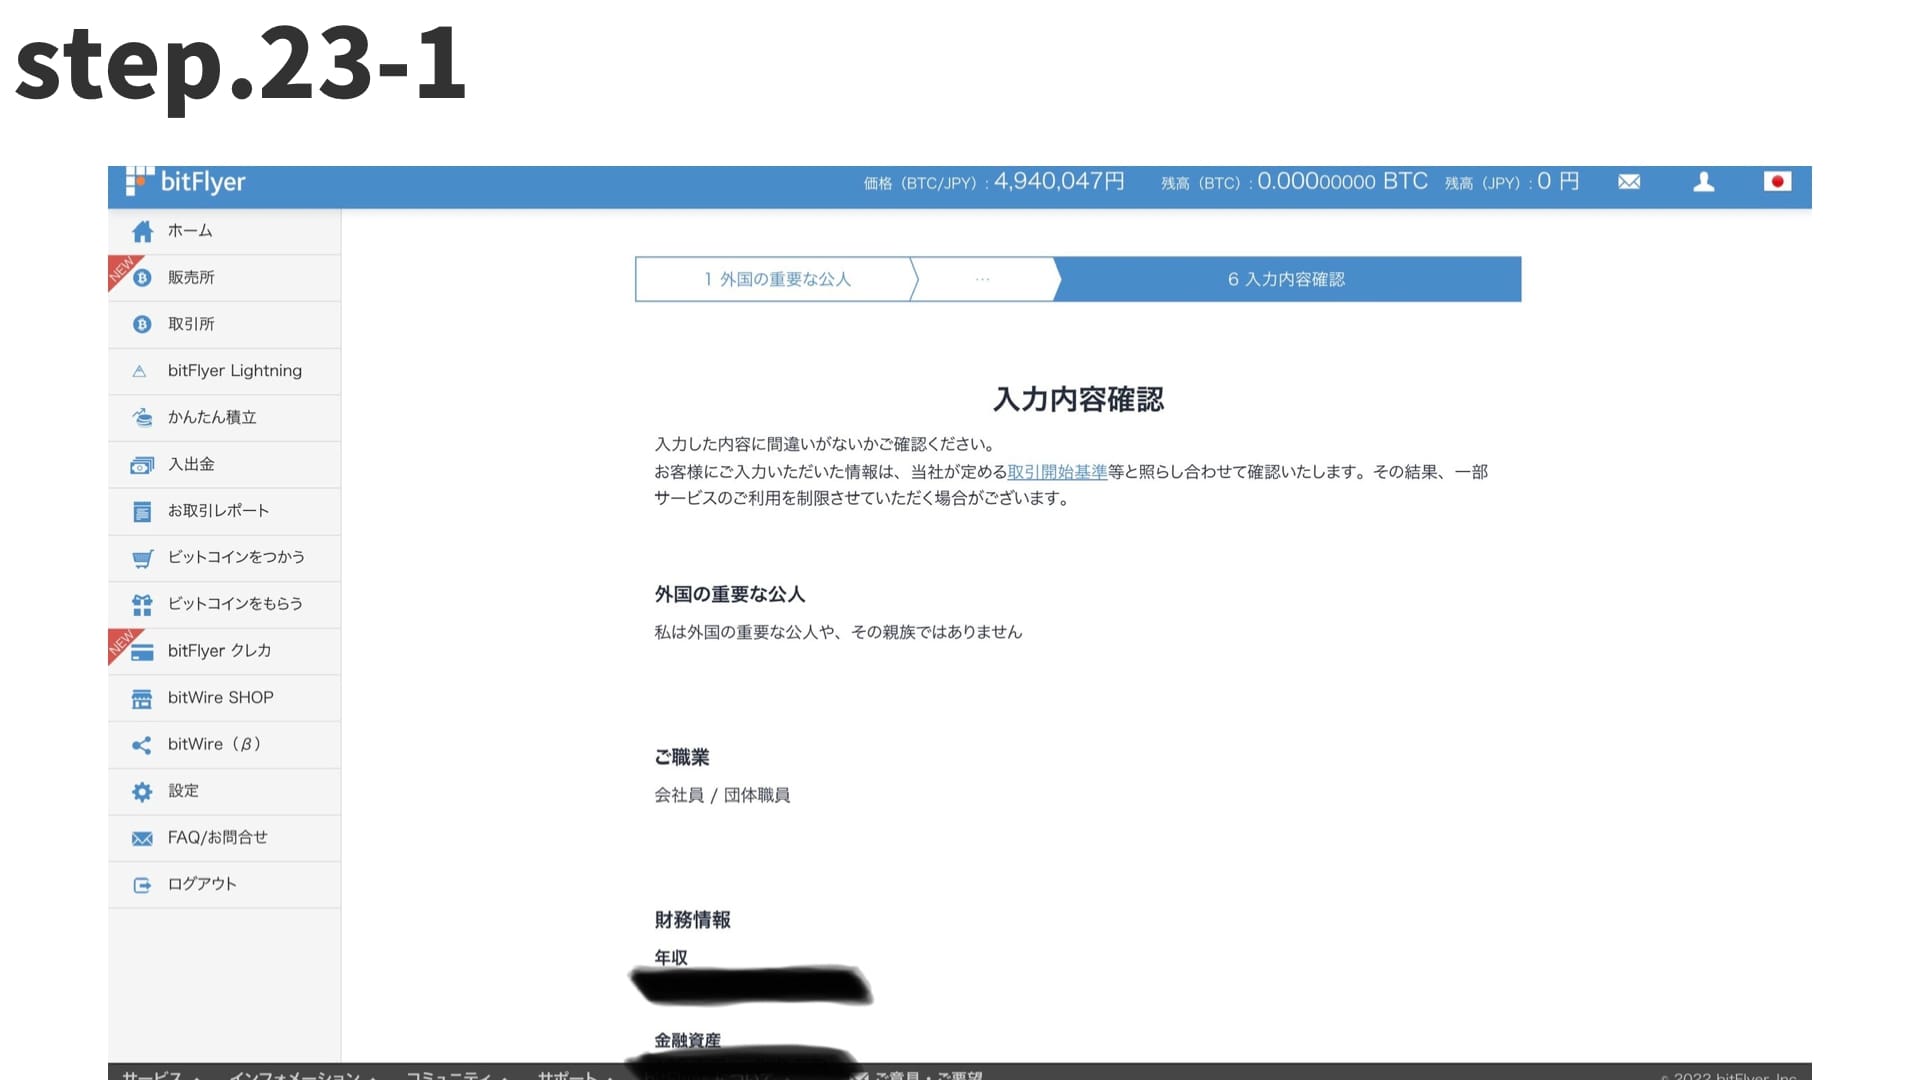This screenshot has height=1080, width=1920.
Task: Click ビットコインをつかう cart icon
Action: tap(141, 557)
